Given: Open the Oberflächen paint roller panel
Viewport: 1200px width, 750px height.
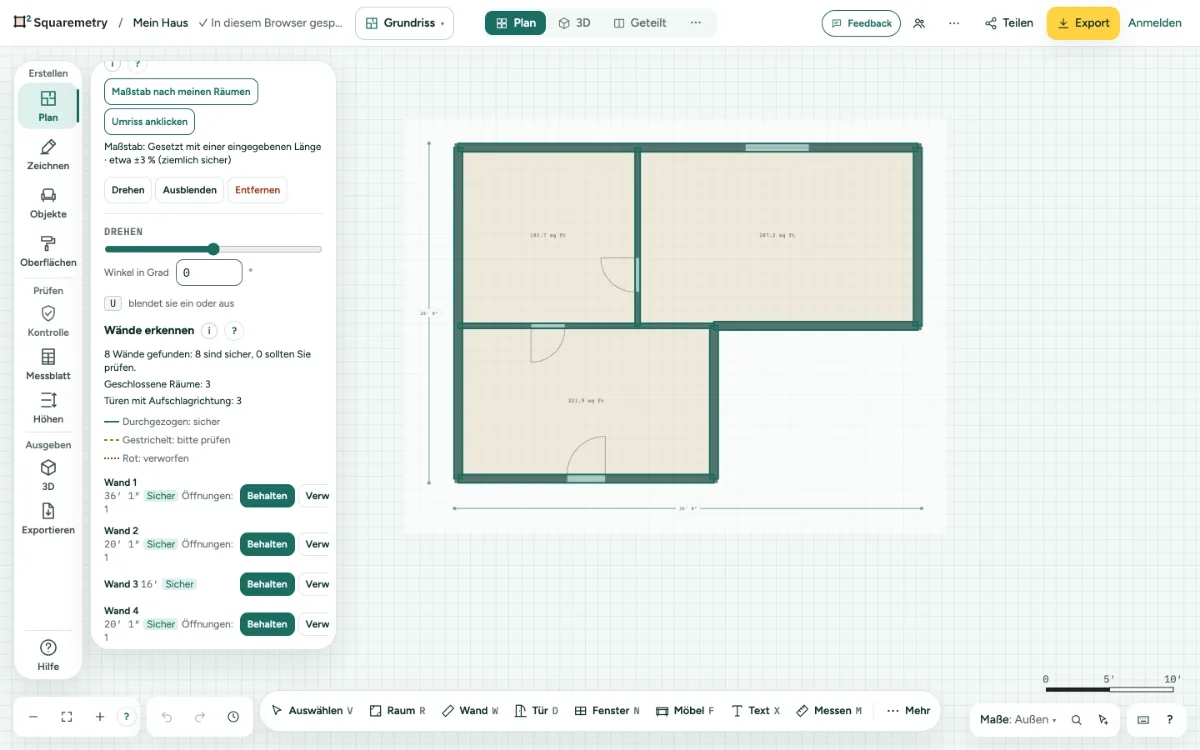Looking at the screenshot, I should tap(48, 251).
